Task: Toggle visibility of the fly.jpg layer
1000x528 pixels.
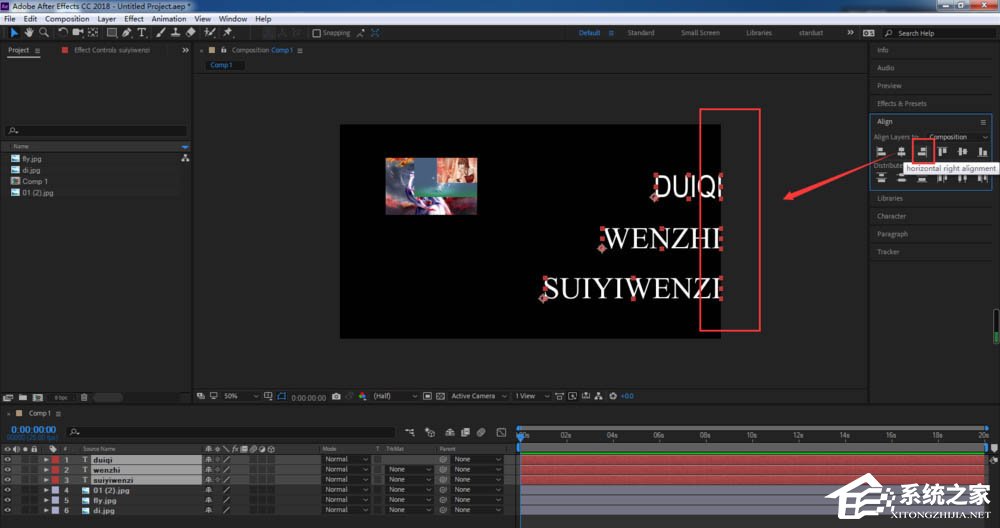Action: click(x=7, y=500)
